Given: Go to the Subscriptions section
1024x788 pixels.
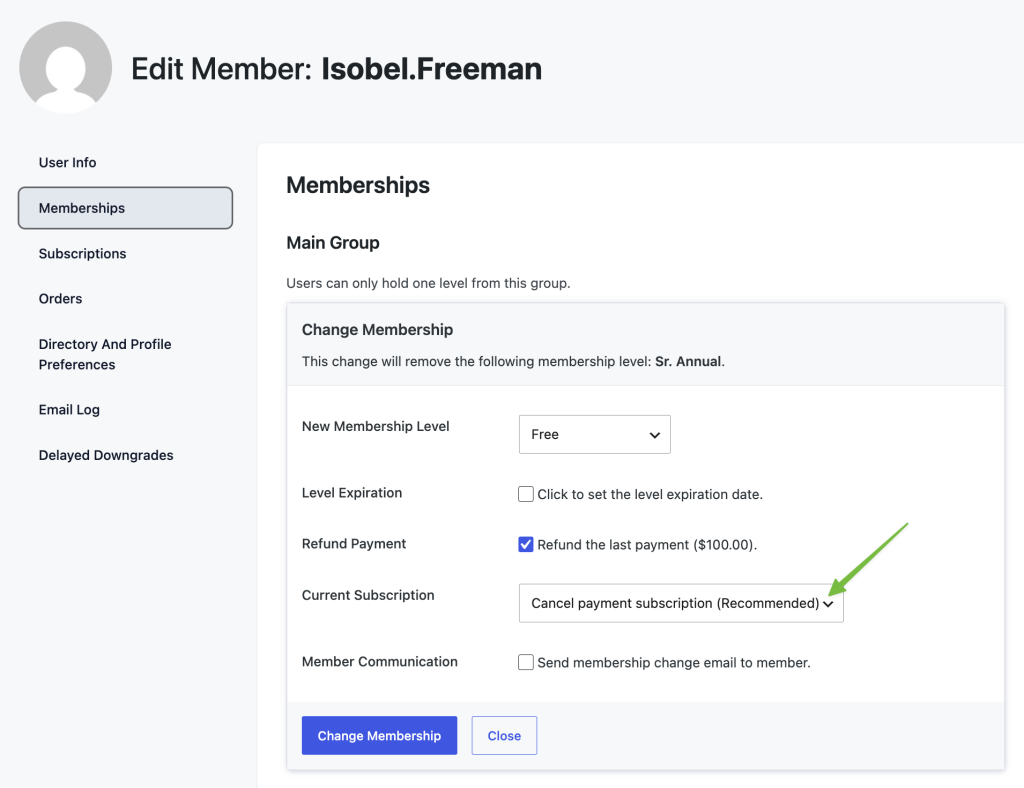Looking at the screenshot, I should [x=82, y=253].
